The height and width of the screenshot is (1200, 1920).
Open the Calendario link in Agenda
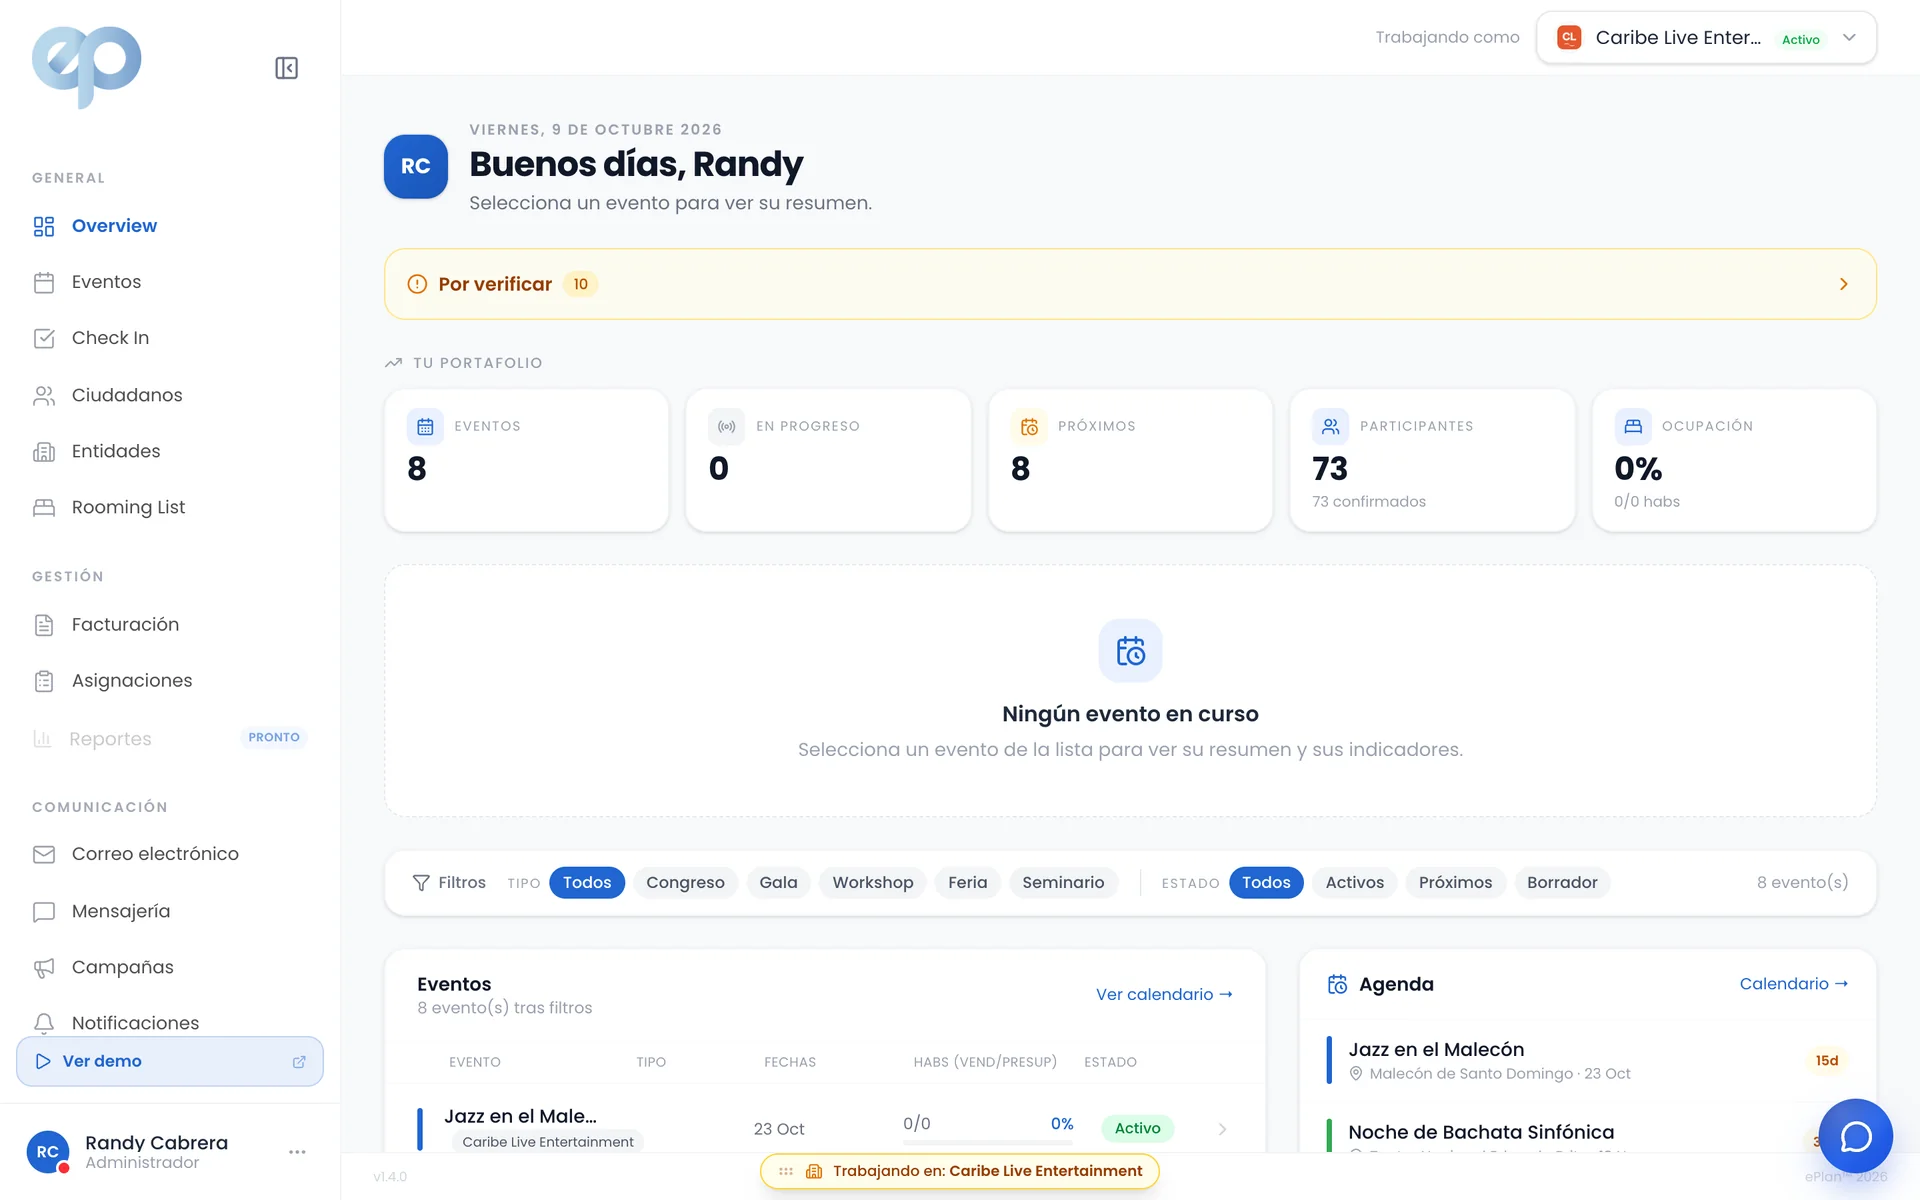click(x=1794, y=984)
